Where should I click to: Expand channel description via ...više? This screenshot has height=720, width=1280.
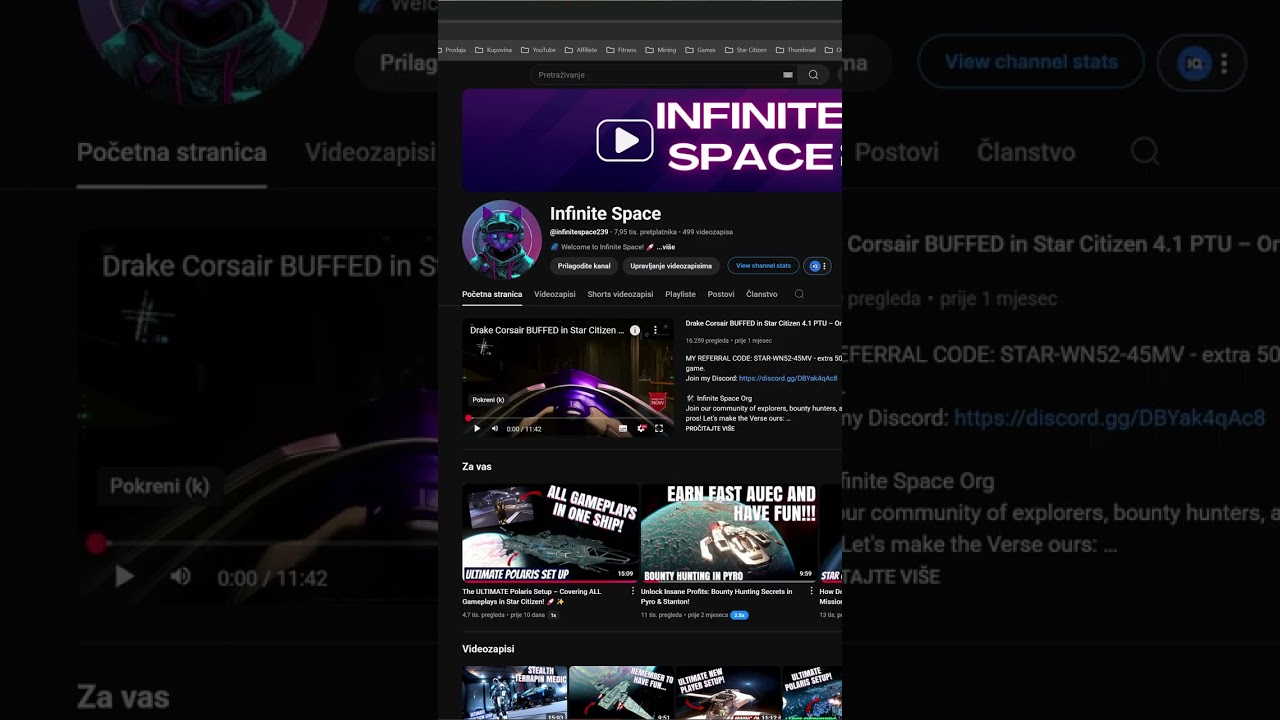pos(666,247)
